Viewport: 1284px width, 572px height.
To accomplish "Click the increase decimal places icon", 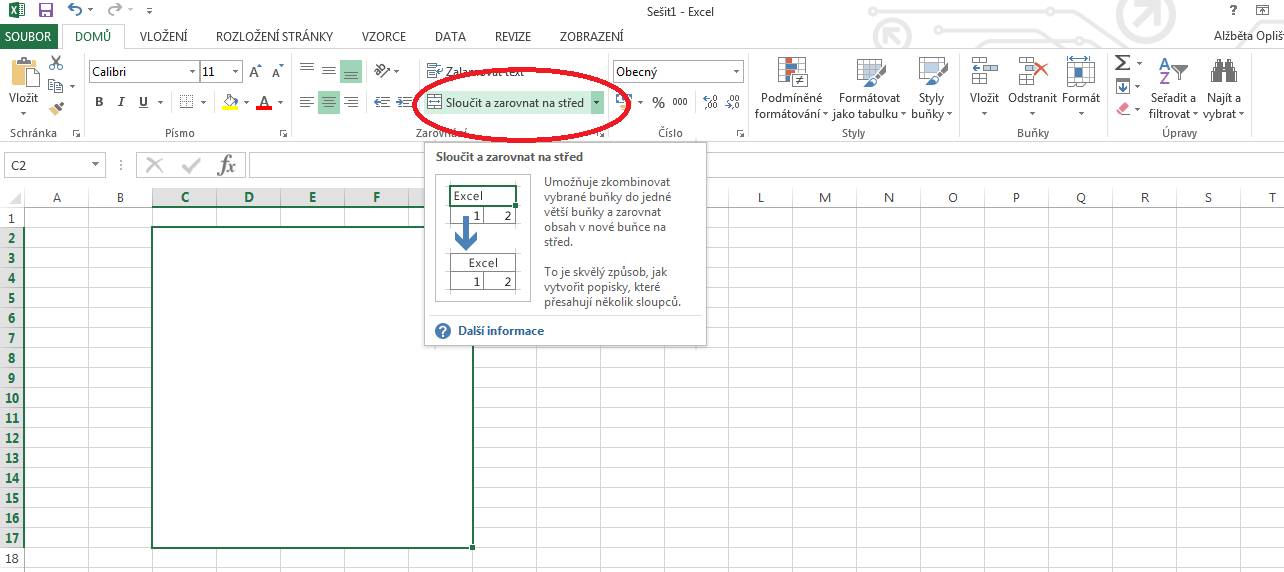I will pos(711,102).
